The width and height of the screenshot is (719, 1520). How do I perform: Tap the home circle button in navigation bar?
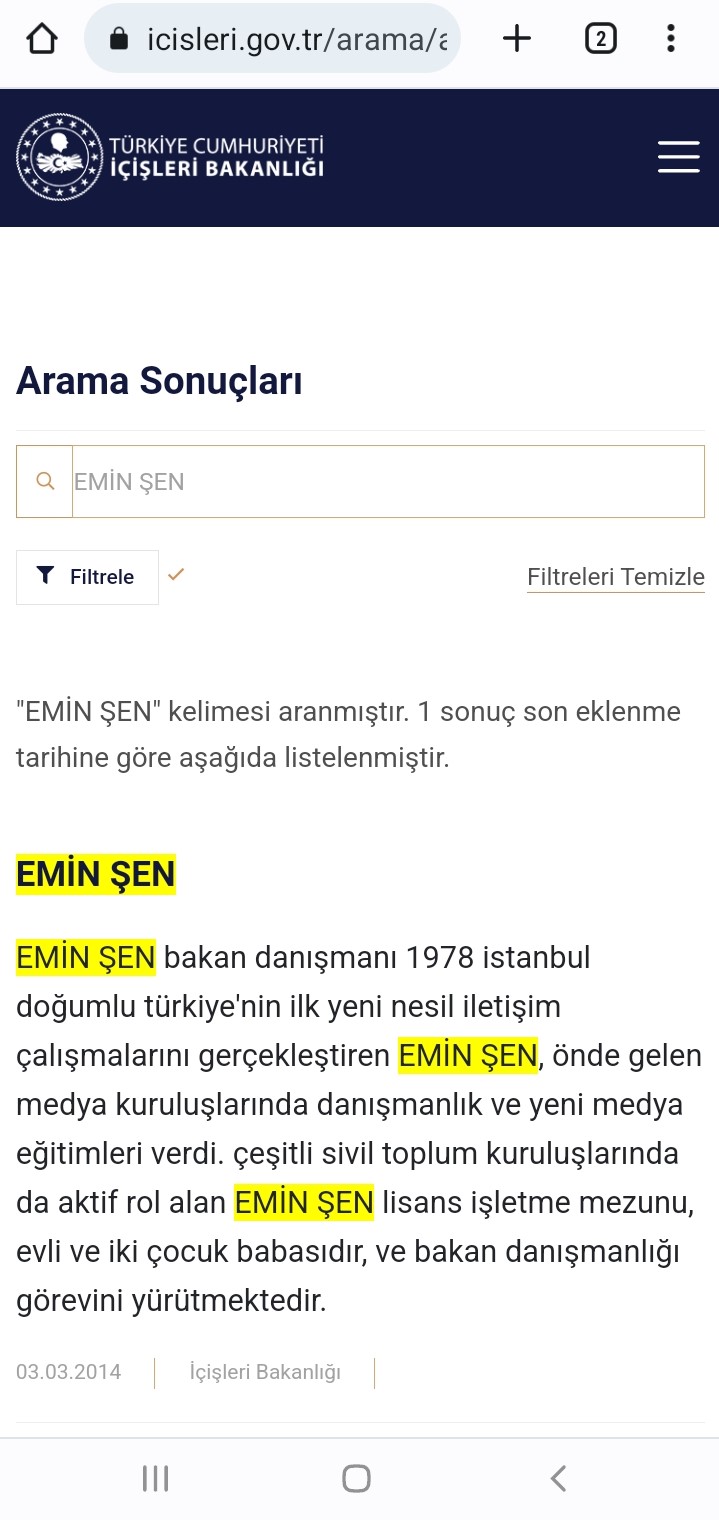(x=356, y=1477)
